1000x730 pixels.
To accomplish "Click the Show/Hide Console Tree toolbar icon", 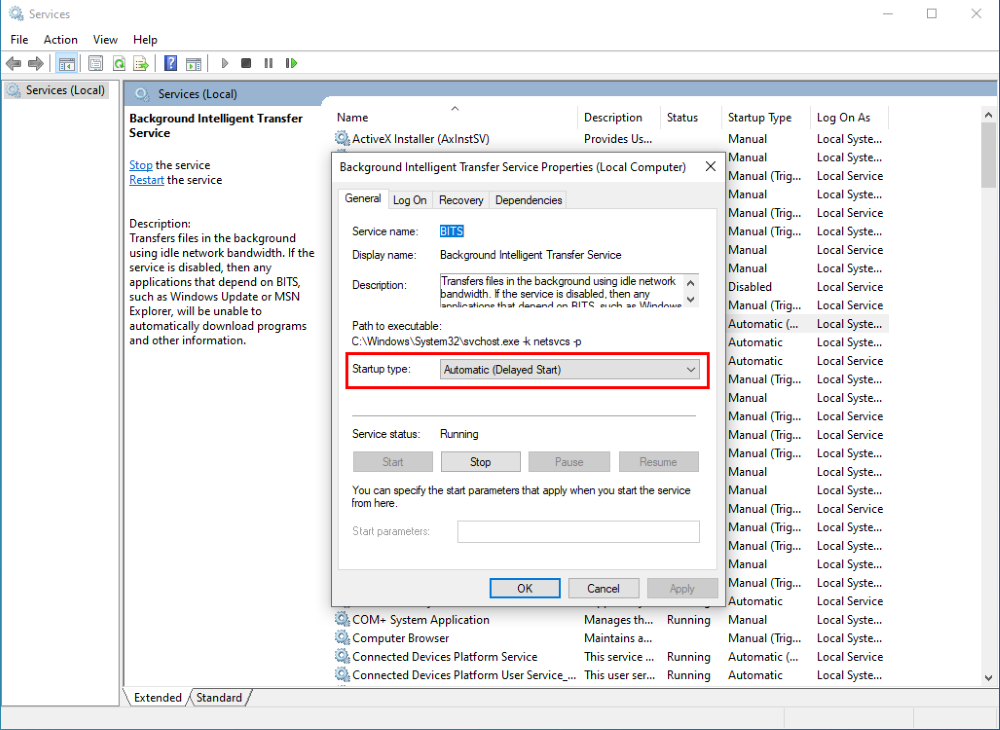I will tap(66, 63).
